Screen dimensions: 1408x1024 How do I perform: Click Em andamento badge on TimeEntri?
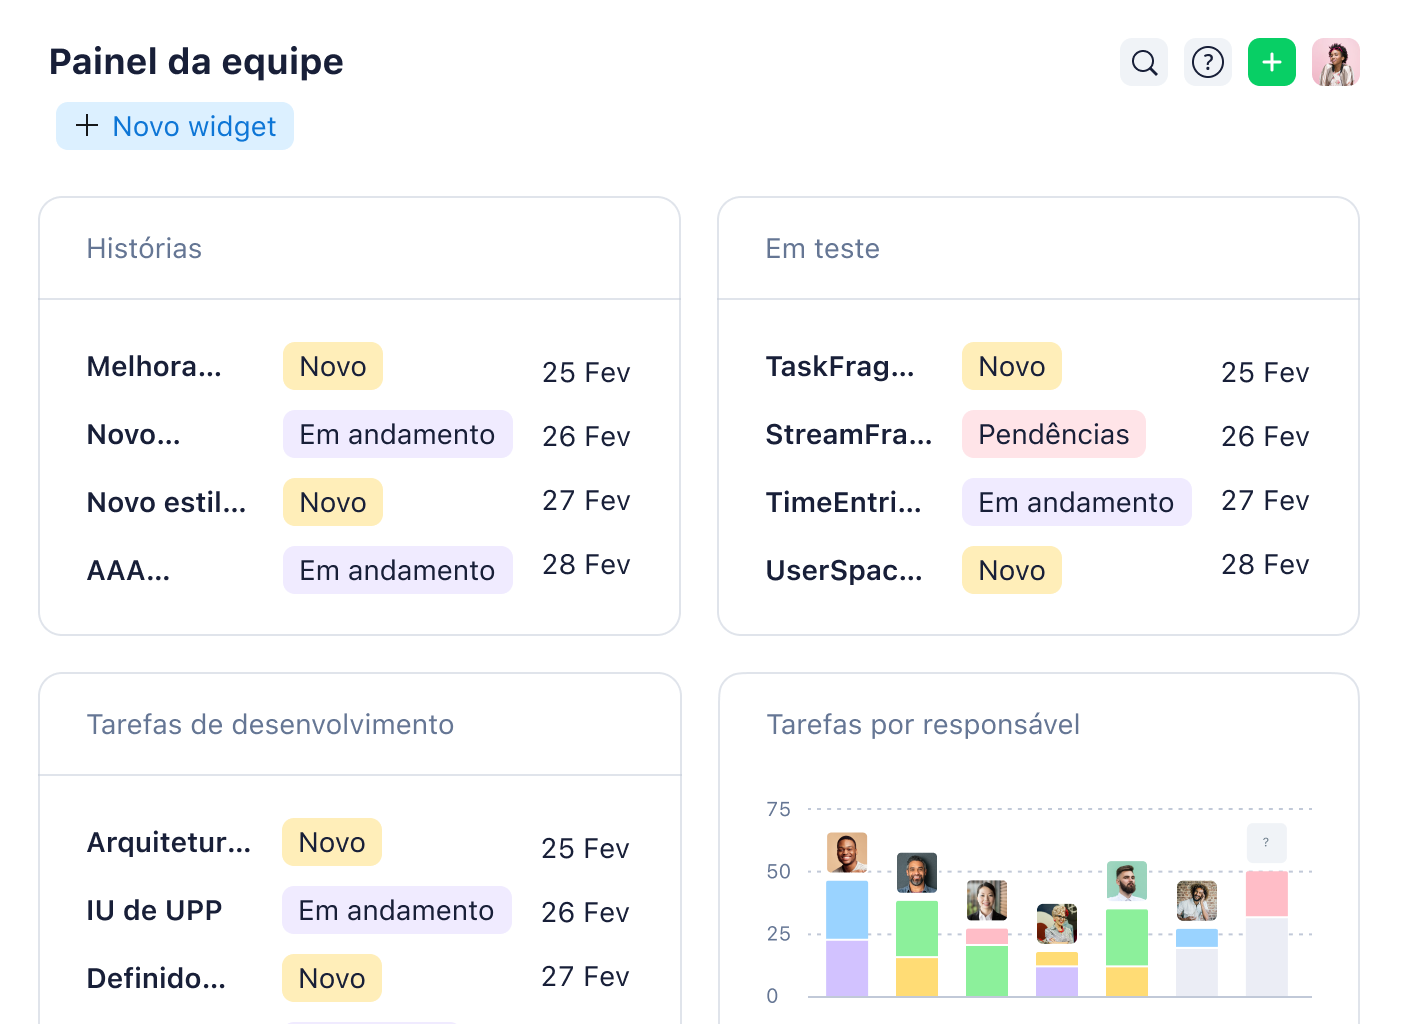[x=1076, y=502]
